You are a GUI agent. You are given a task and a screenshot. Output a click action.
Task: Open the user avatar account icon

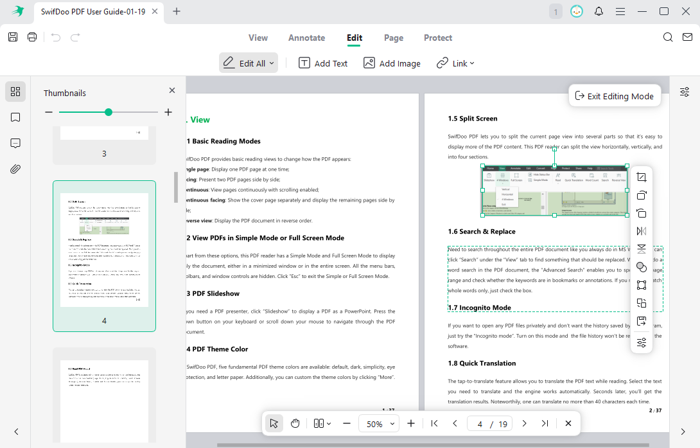pyautogui.click(x=577, y=11)
